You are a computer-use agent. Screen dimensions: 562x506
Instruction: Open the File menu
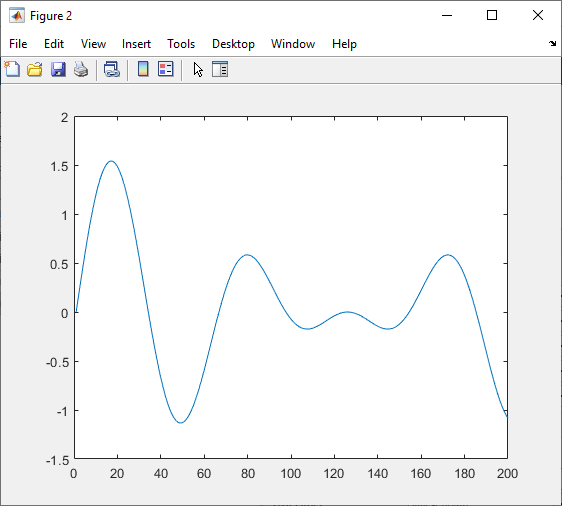[18, 44]
